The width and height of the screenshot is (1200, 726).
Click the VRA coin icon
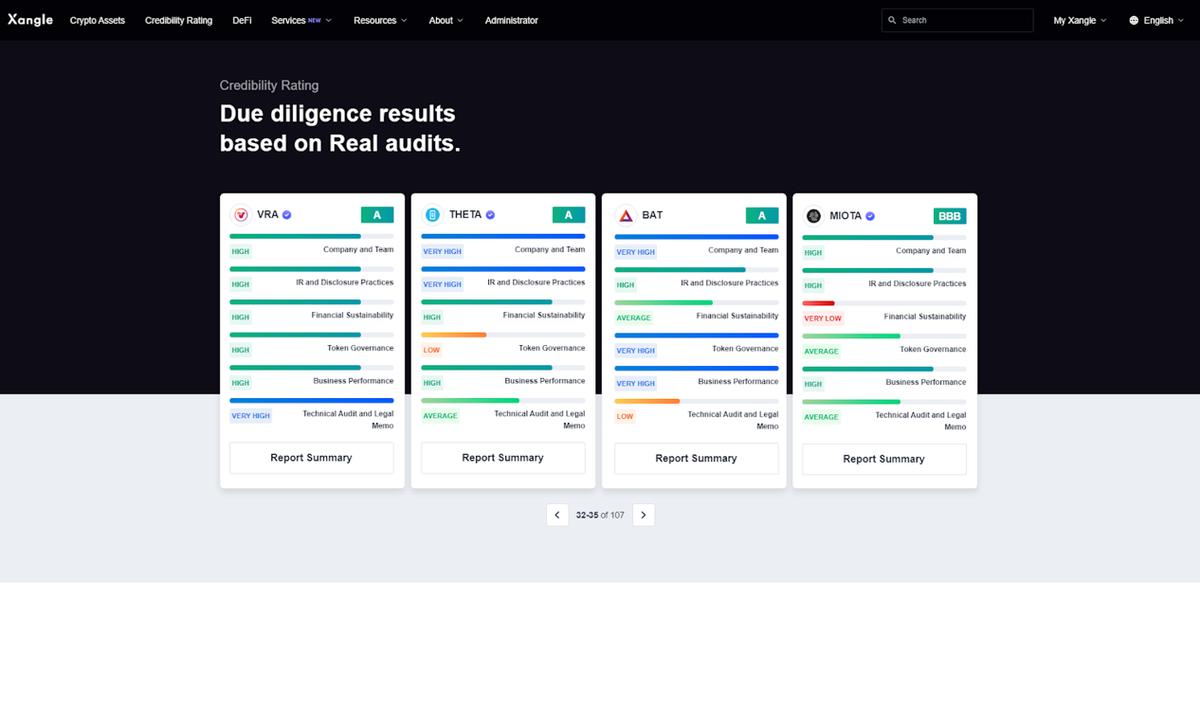click(x=241, y=215)
